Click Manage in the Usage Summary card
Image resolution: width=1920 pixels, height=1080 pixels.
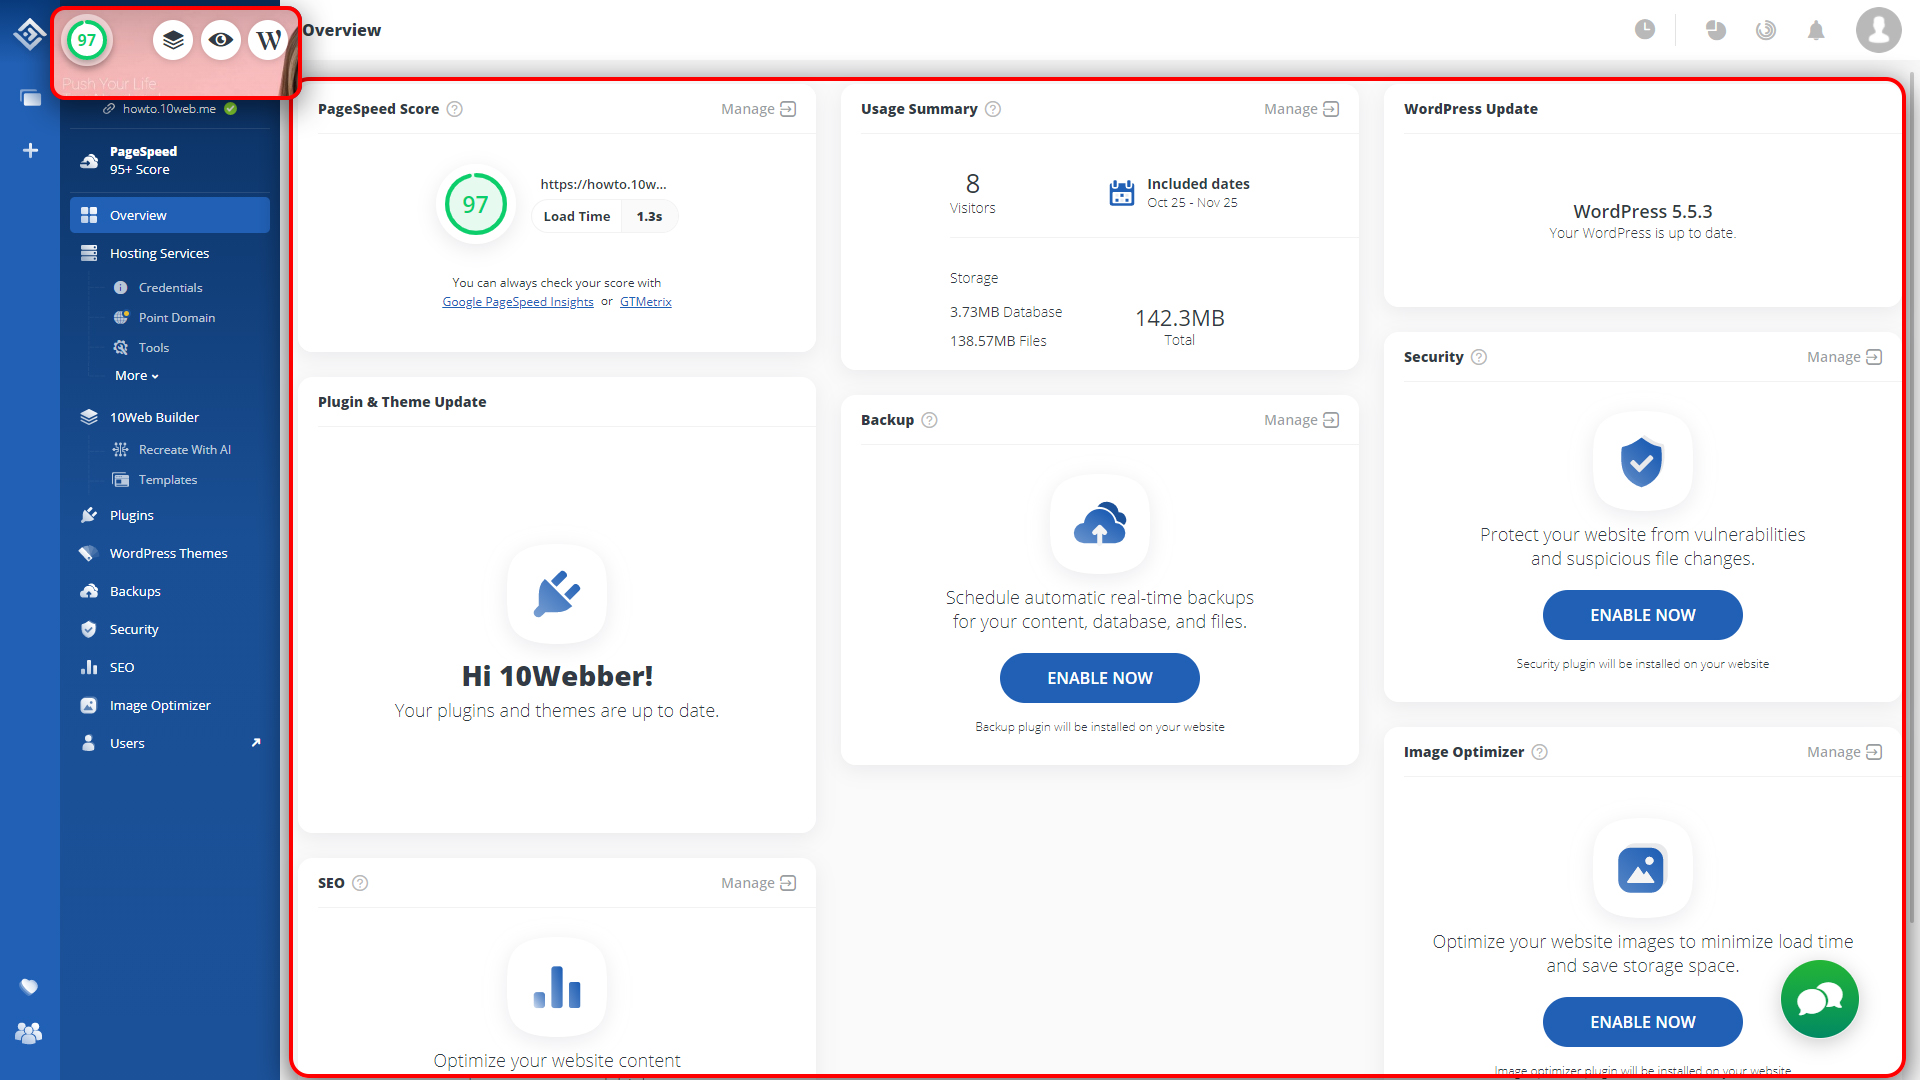[x=1301, y=109]
